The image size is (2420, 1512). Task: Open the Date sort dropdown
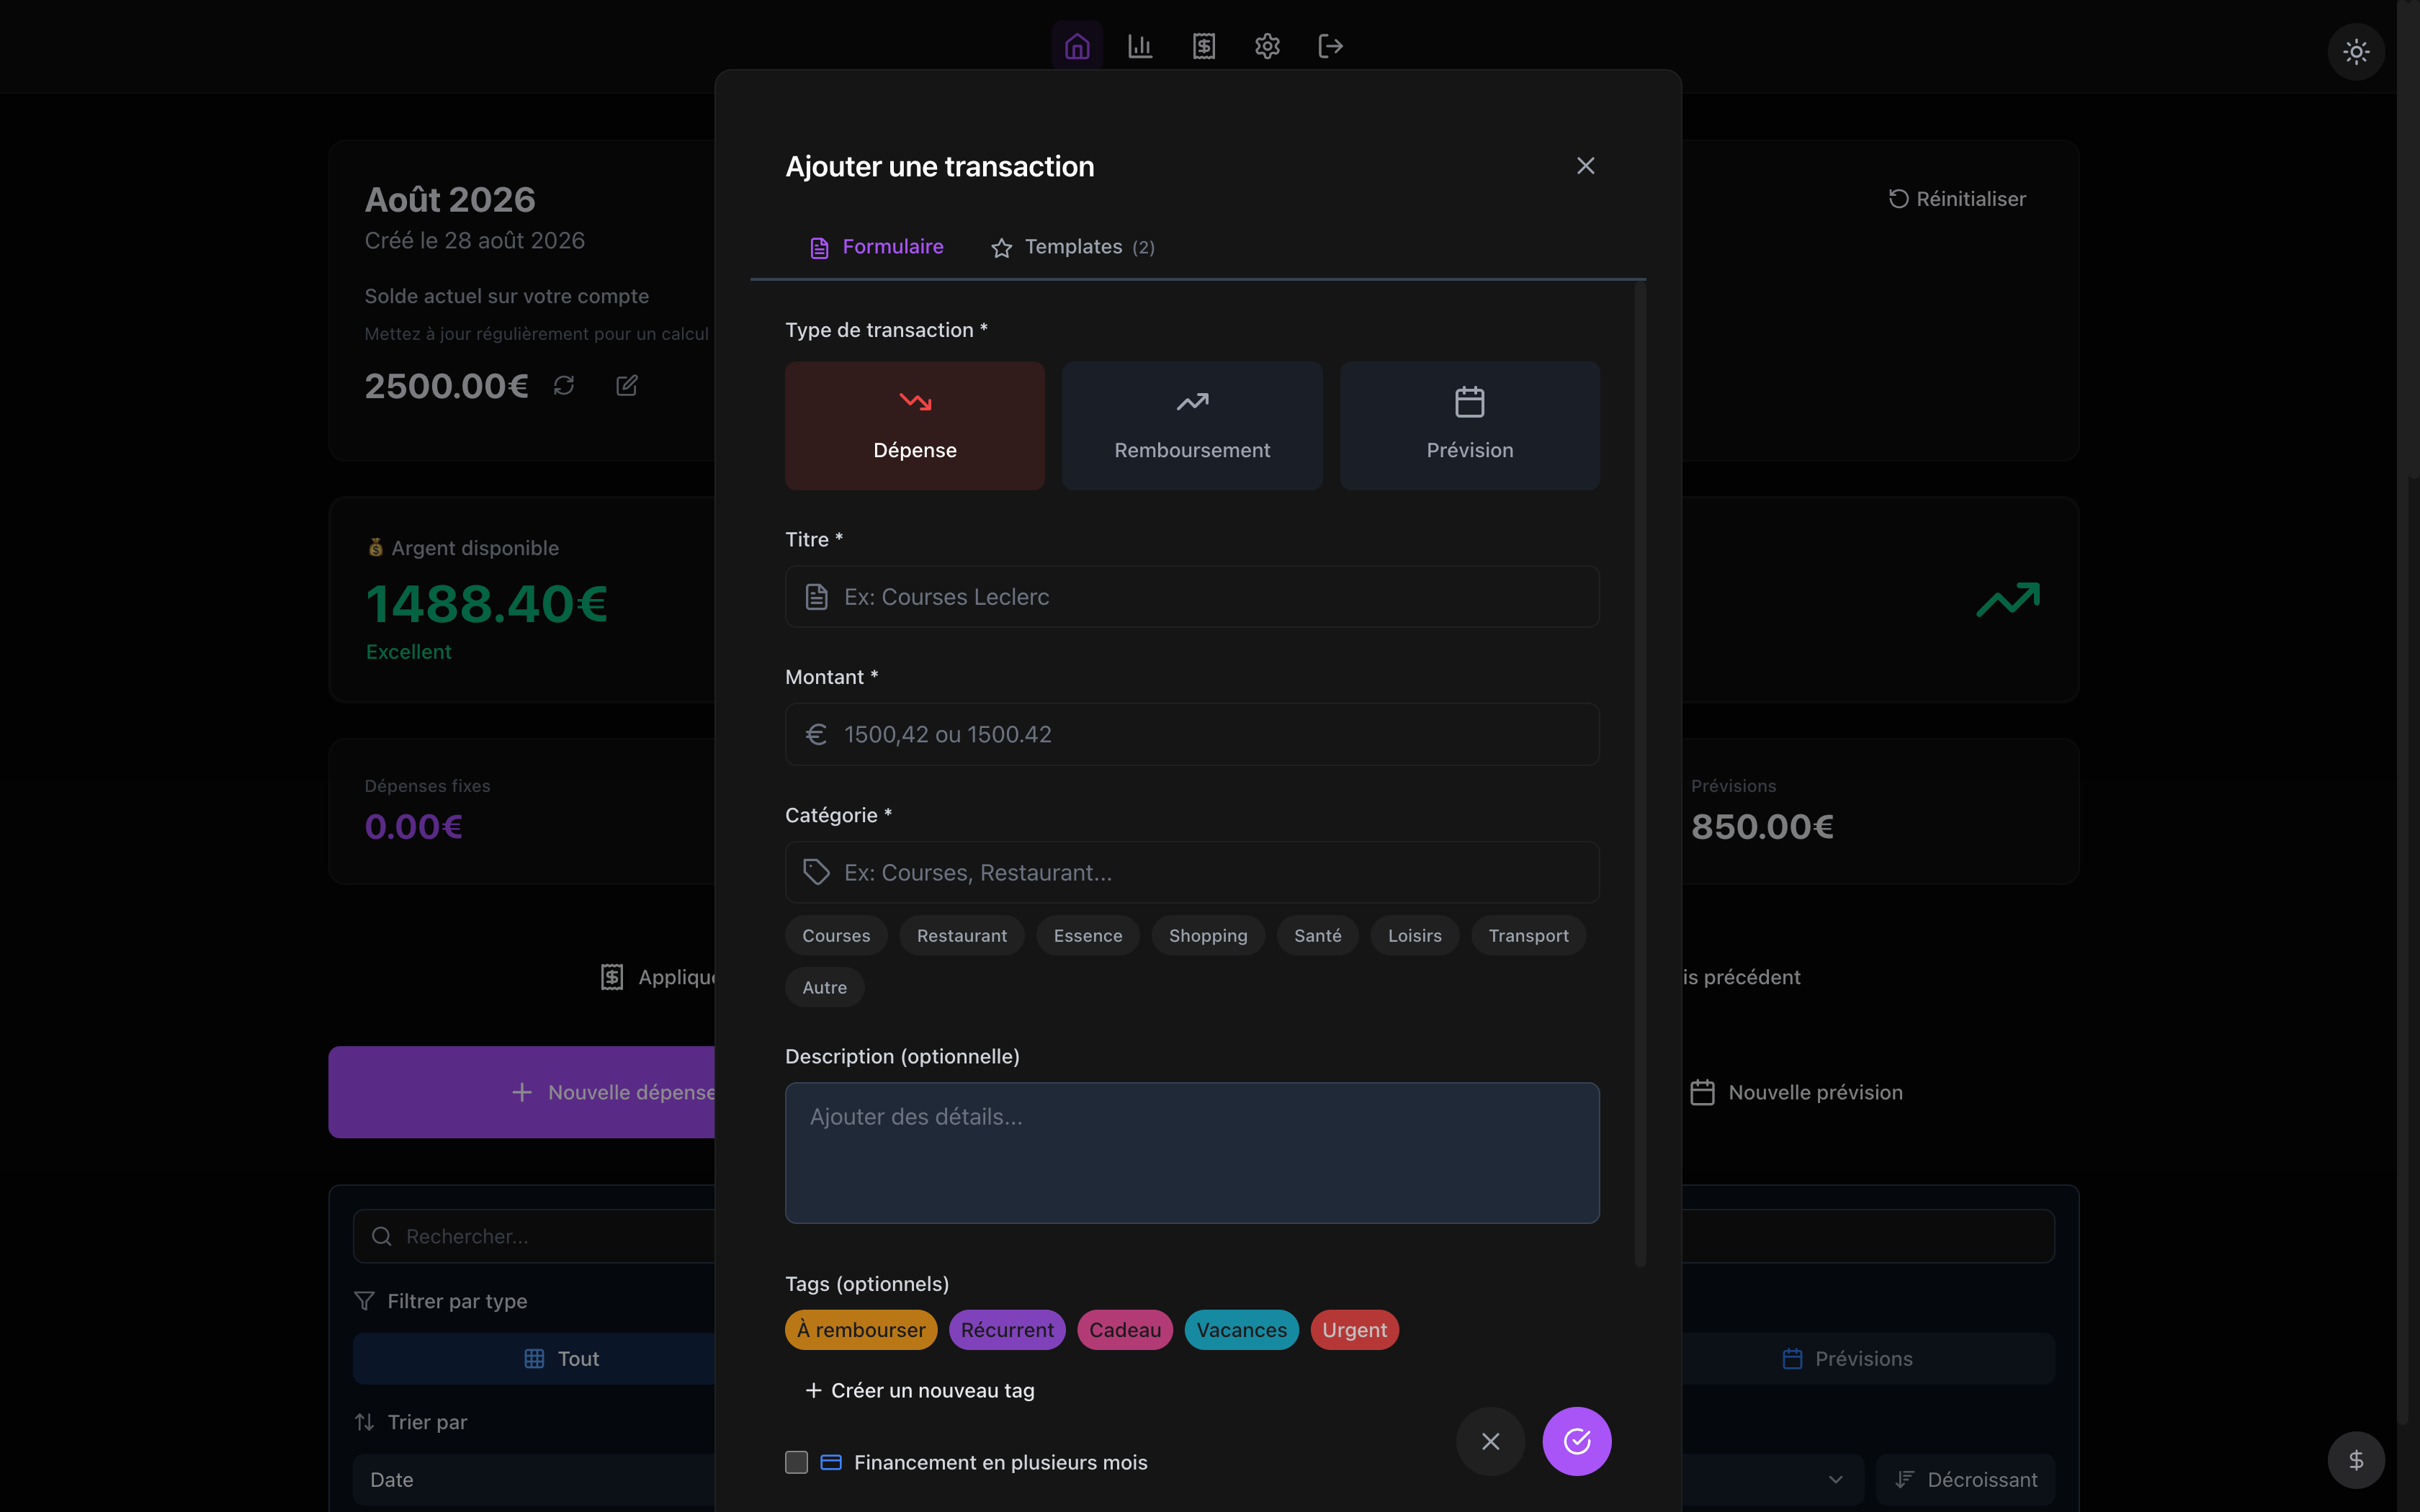535,1480
